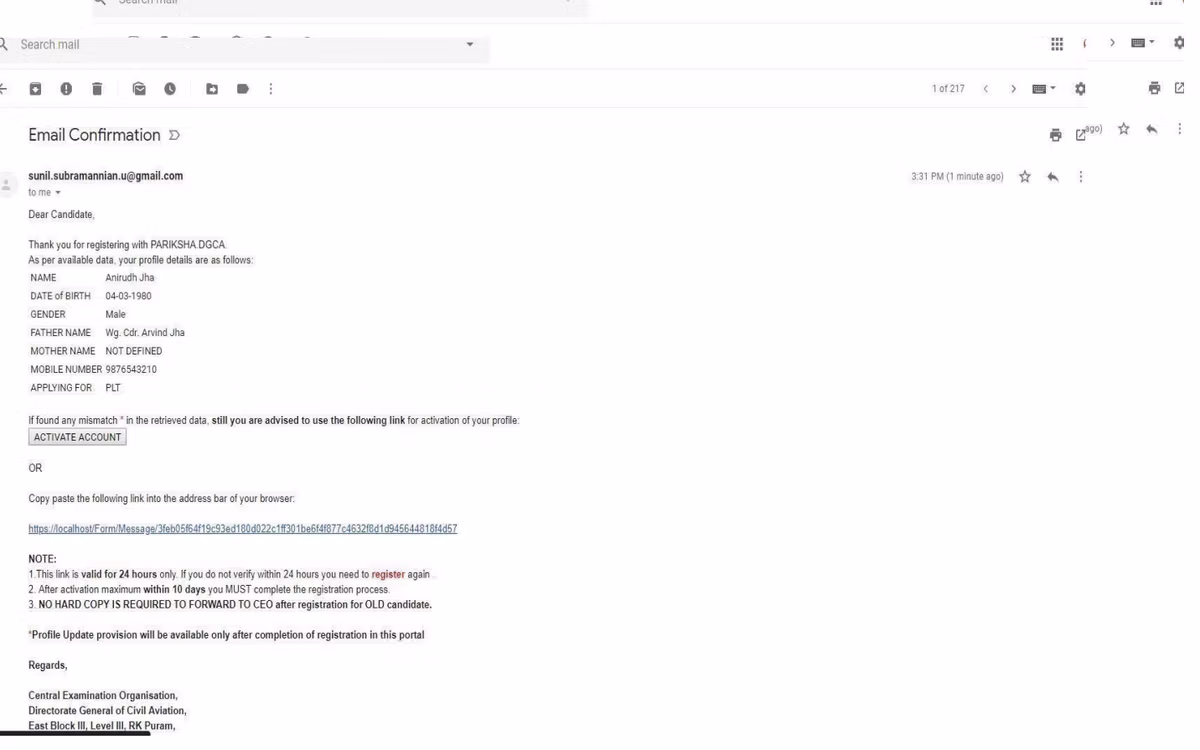Image resolution: width=1200 pixels, height=750 pixels.
Task: Toggle the importance marker beside Email Confirmation
Action: click(174, 135)
